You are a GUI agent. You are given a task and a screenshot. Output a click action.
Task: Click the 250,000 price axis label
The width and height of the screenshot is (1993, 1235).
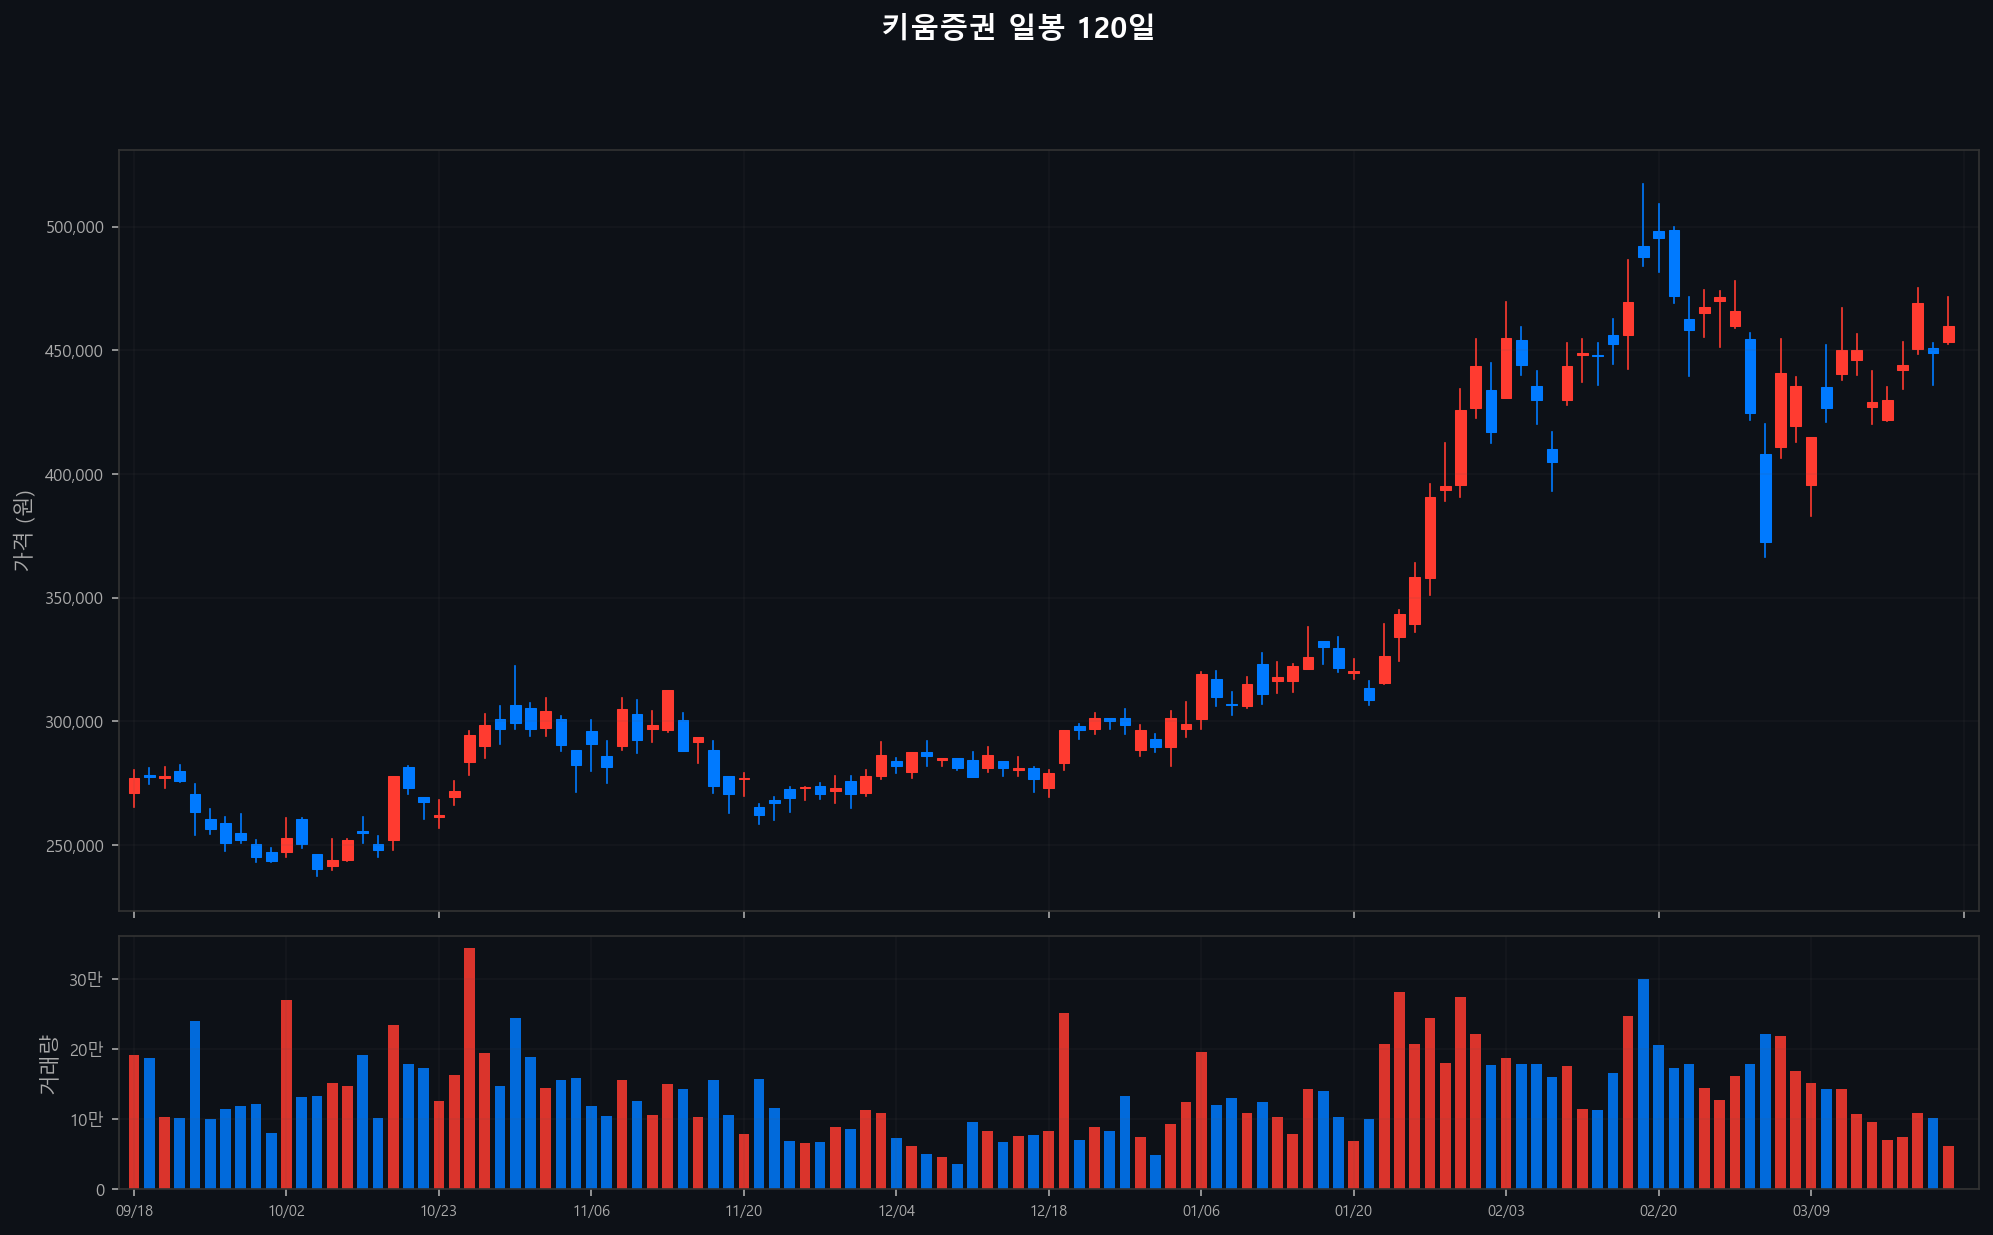[x=75, y=846]
